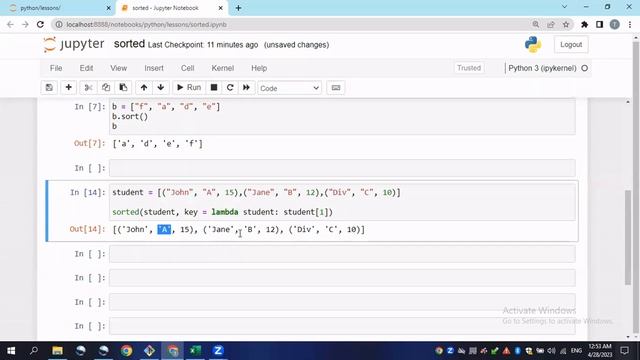640x360 pixels.
Task: Open the taskbar clock and date
Action: (600, 351)
